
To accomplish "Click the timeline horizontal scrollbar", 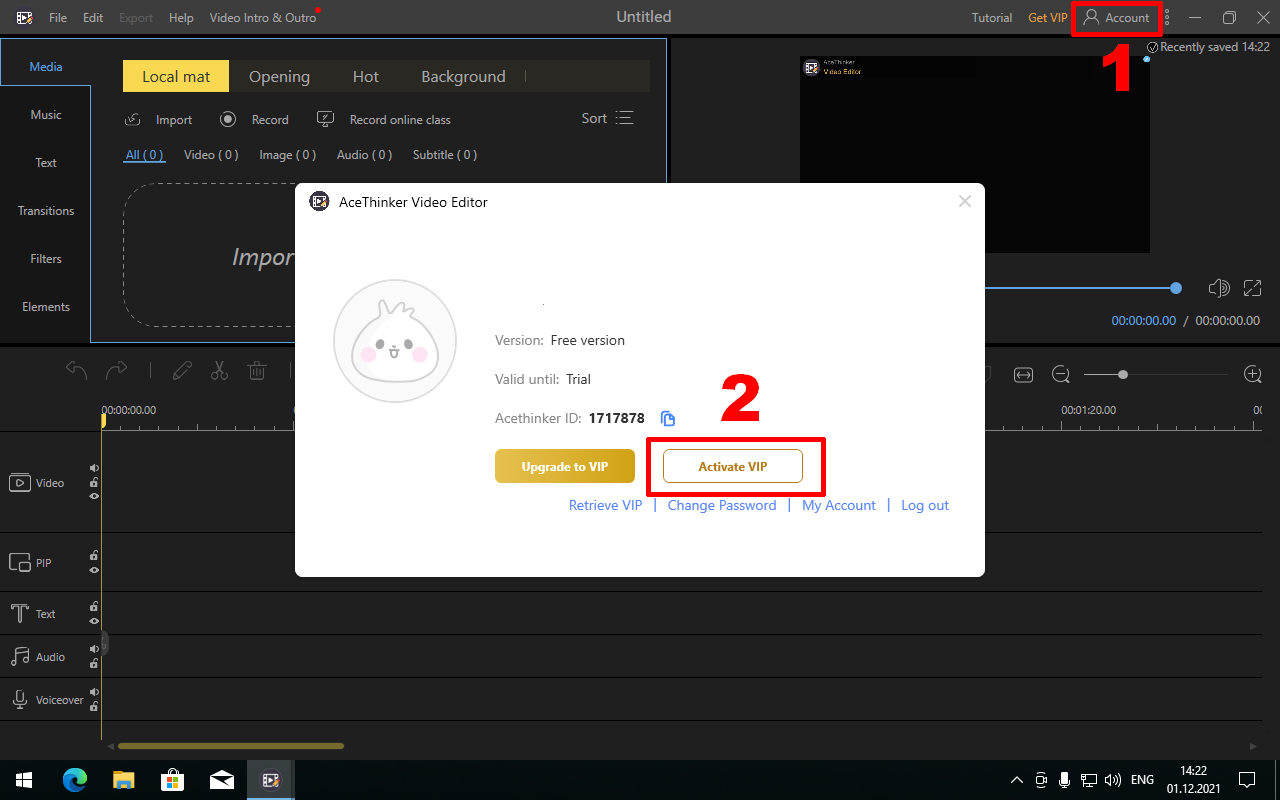I will [231, 746].
